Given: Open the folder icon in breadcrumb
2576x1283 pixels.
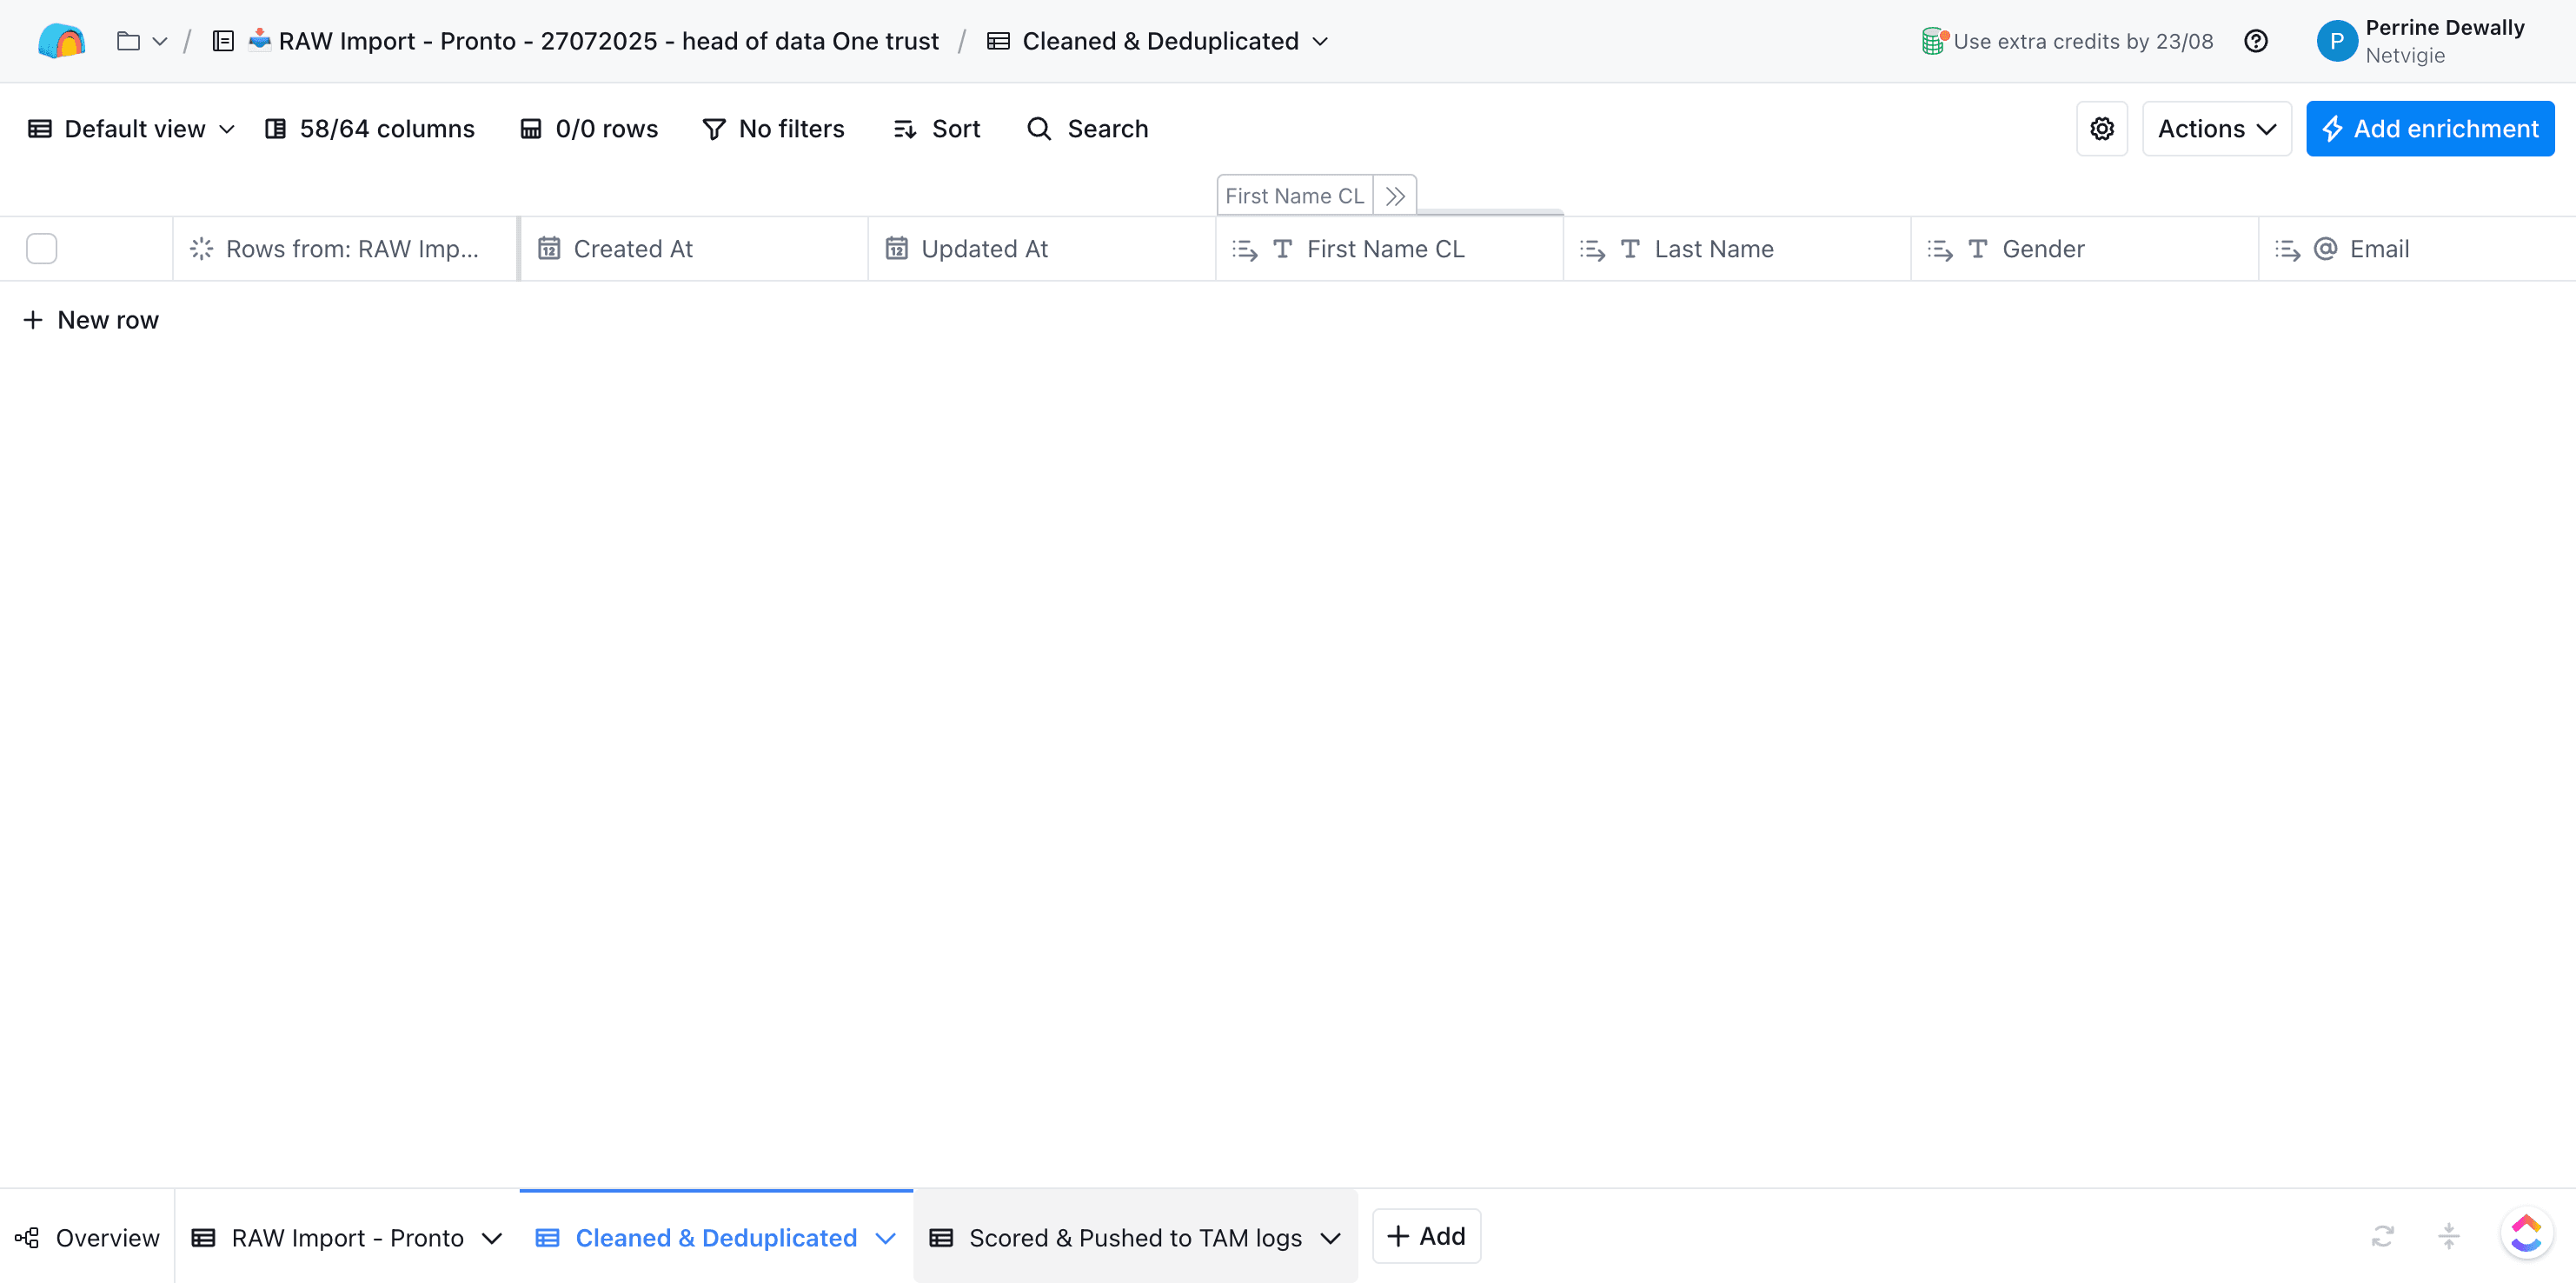Looking at the screenshot, I should pyautogui.click(x=128, y=41).
